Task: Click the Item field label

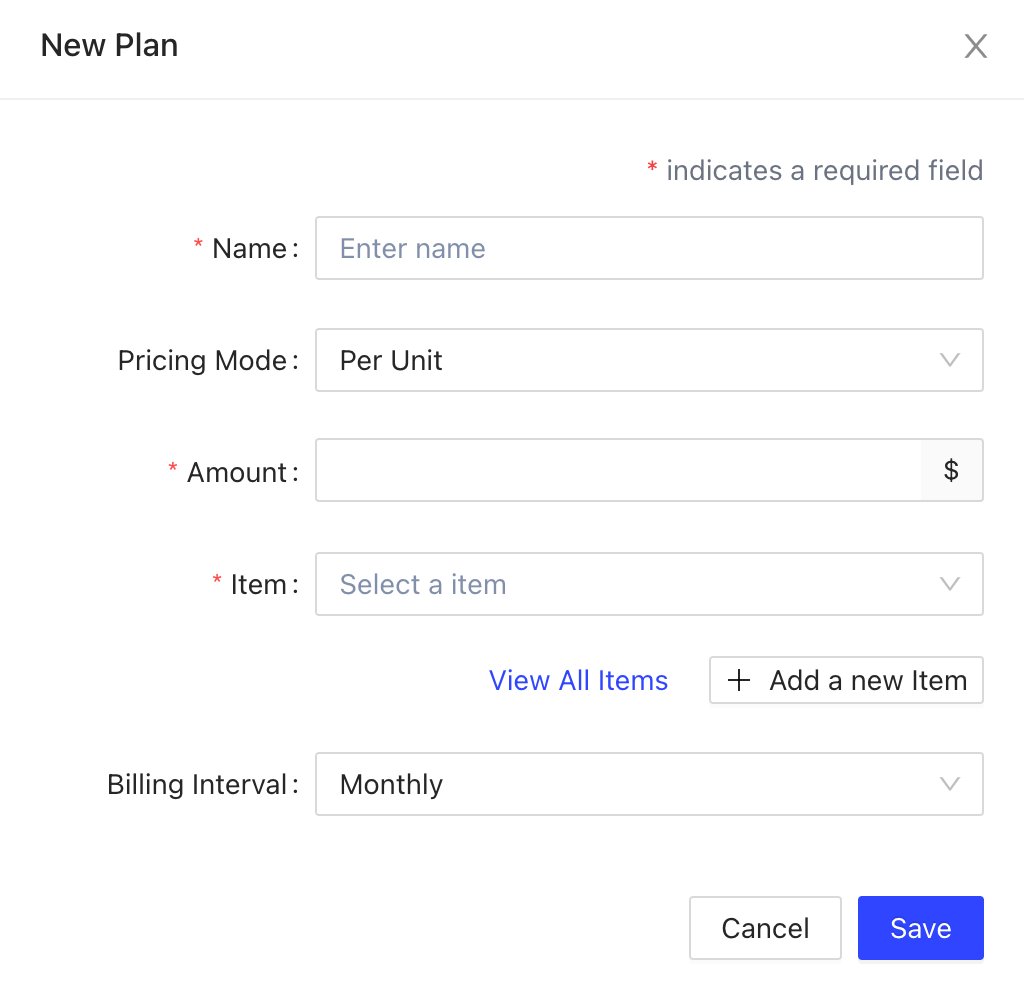Action: 258,585
